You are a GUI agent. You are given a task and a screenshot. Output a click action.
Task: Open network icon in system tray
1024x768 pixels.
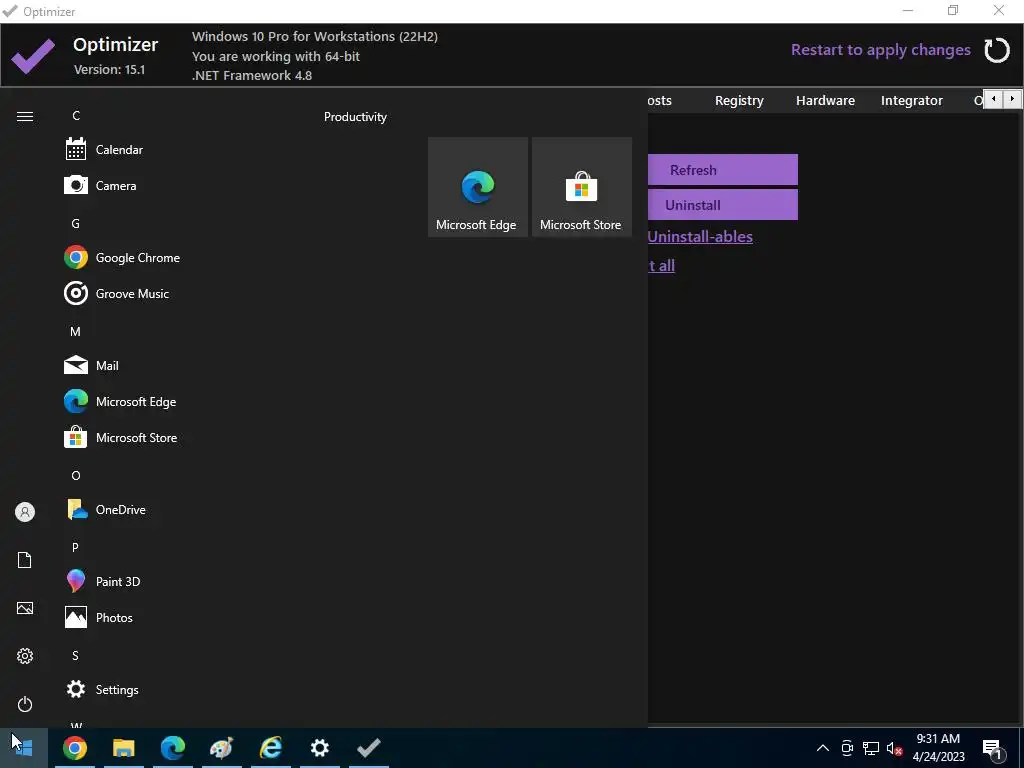coord(871,748)
